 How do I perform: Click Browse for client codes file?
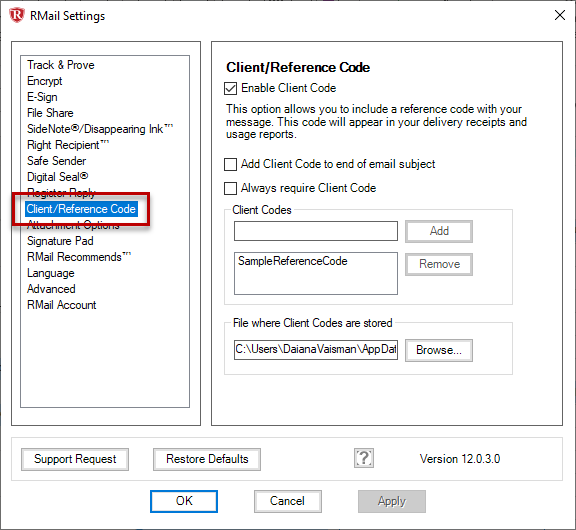(x=439, y=350)
